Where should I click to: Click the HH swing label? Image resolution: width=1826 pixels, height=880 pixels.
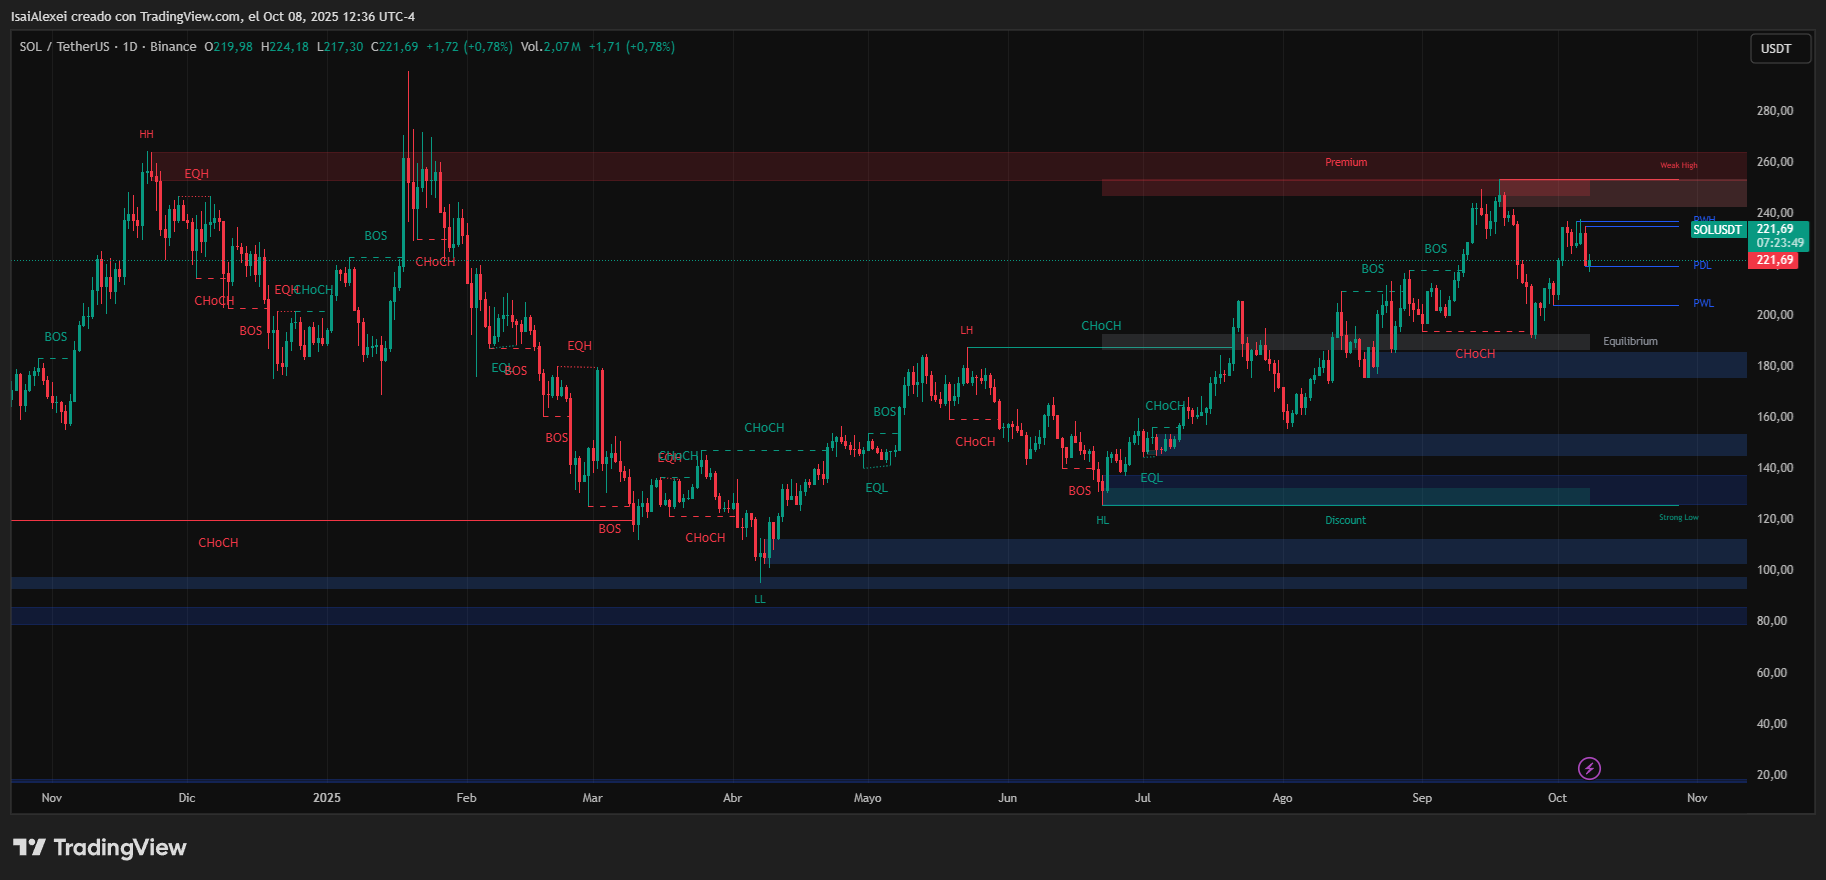[146, 135]
